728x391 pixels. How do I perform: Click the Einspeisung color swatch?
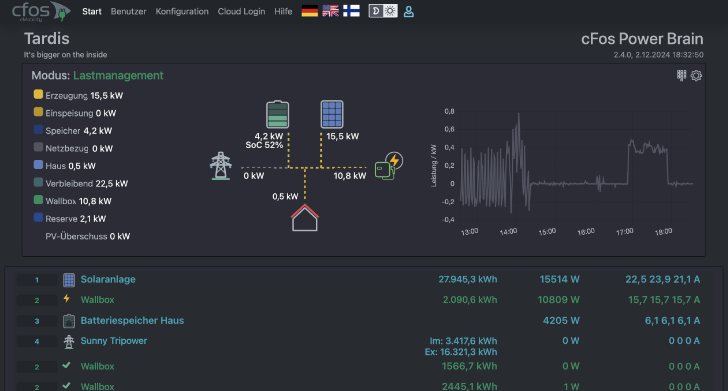(x=38, y=112)
